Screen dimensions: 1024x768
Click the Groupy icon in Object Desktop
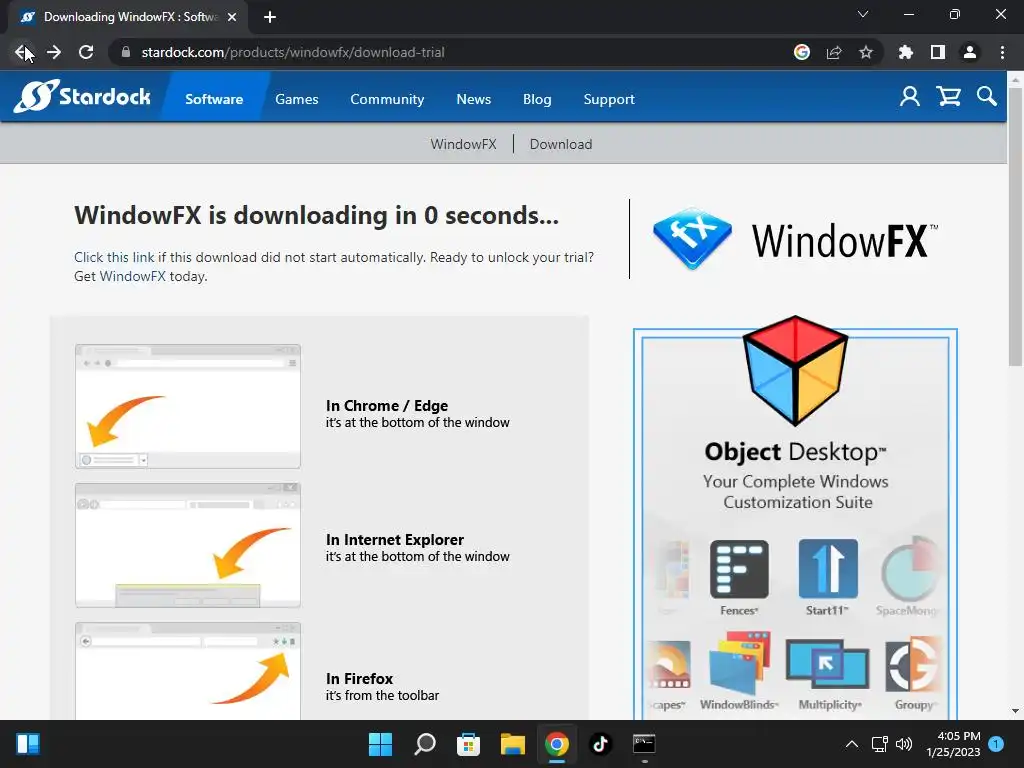click(913, 665)
